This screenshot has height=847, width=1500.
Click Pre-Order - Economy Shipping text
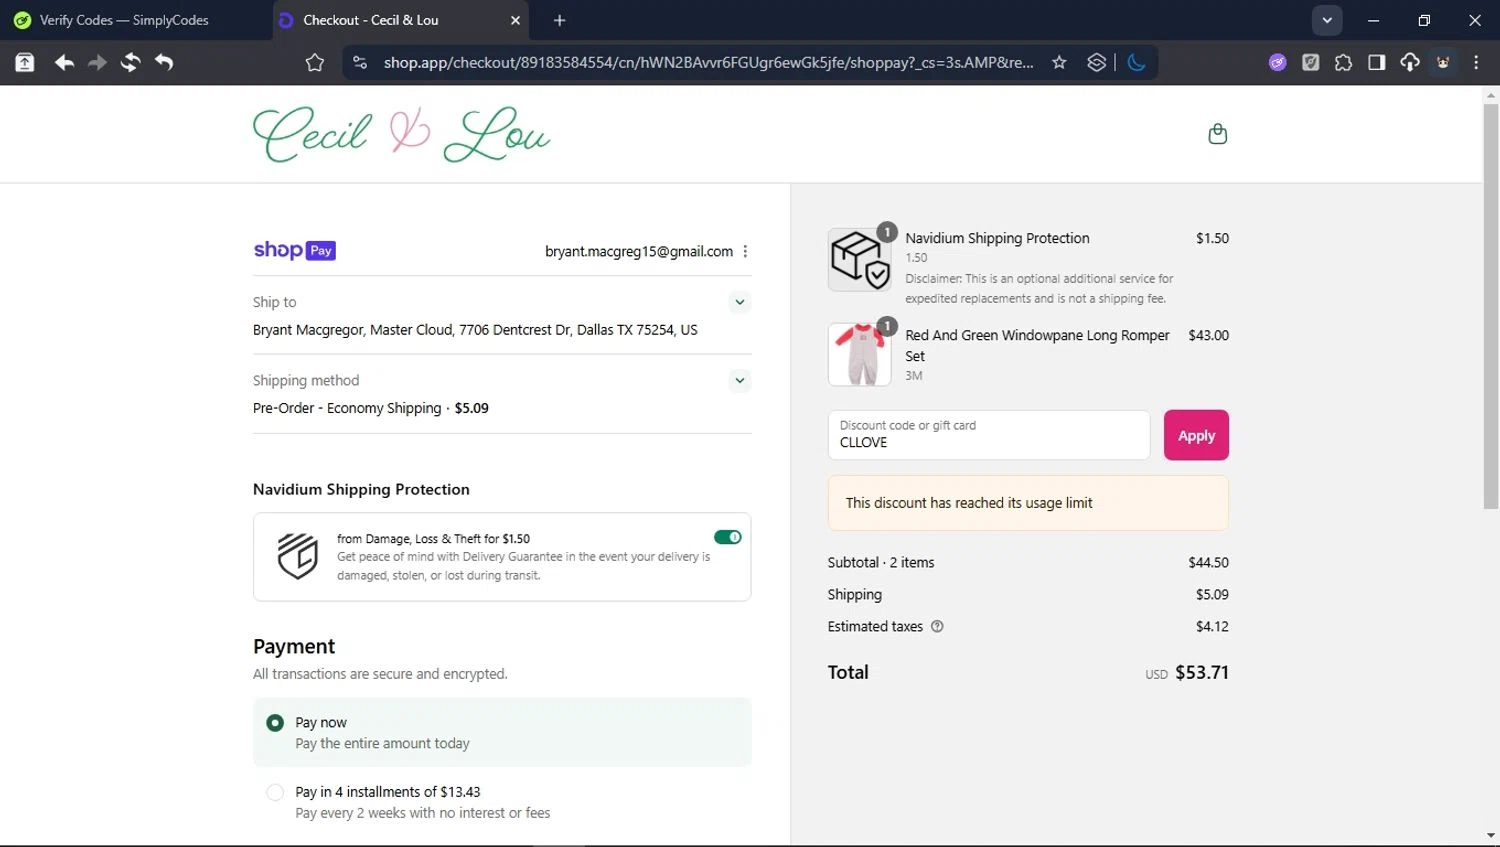click(x=347, y=408)
